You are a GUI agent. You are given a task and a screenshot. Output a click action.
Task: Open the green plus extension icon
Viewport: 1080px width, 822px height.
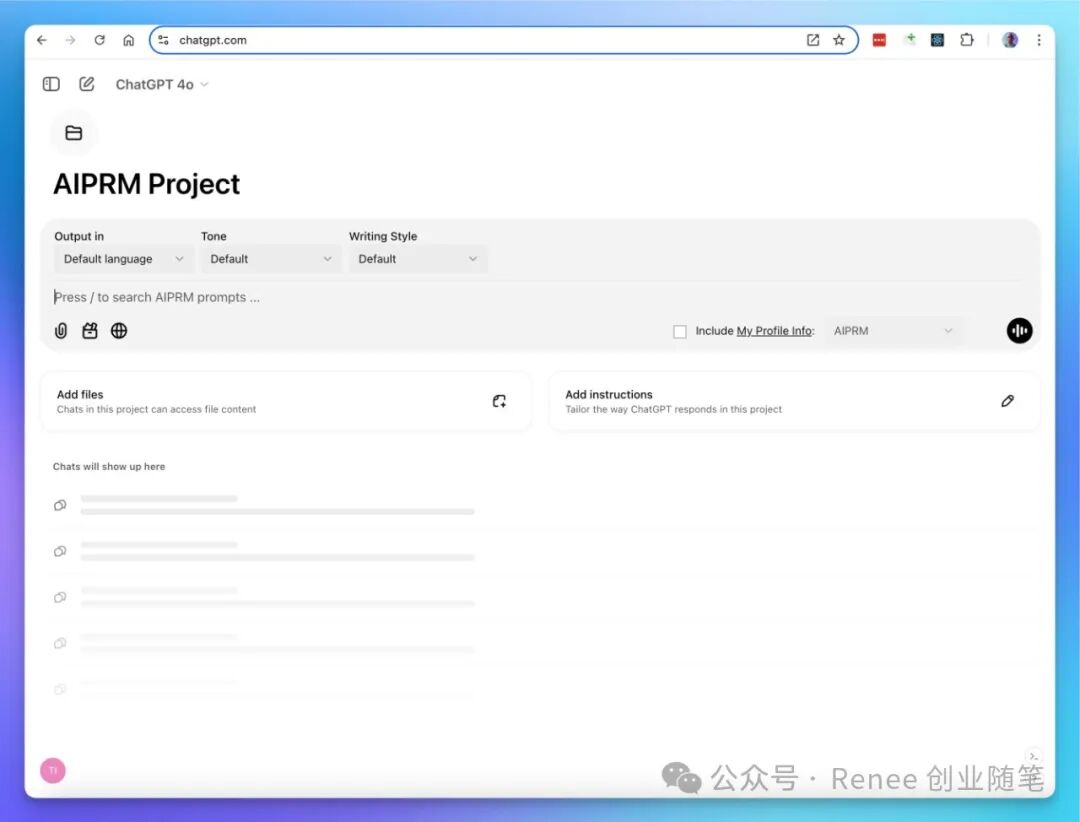pyautogui.click(x=909, y=40)
